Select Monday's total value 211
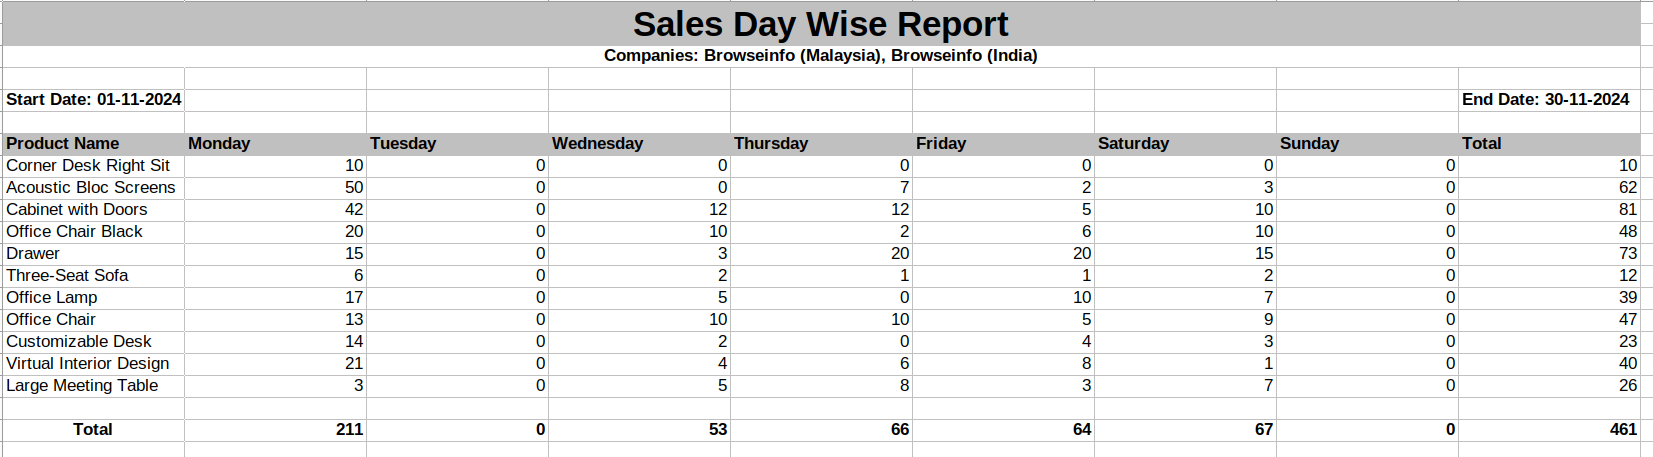This screenshot has width=1653, height=457. pos(349,430)
